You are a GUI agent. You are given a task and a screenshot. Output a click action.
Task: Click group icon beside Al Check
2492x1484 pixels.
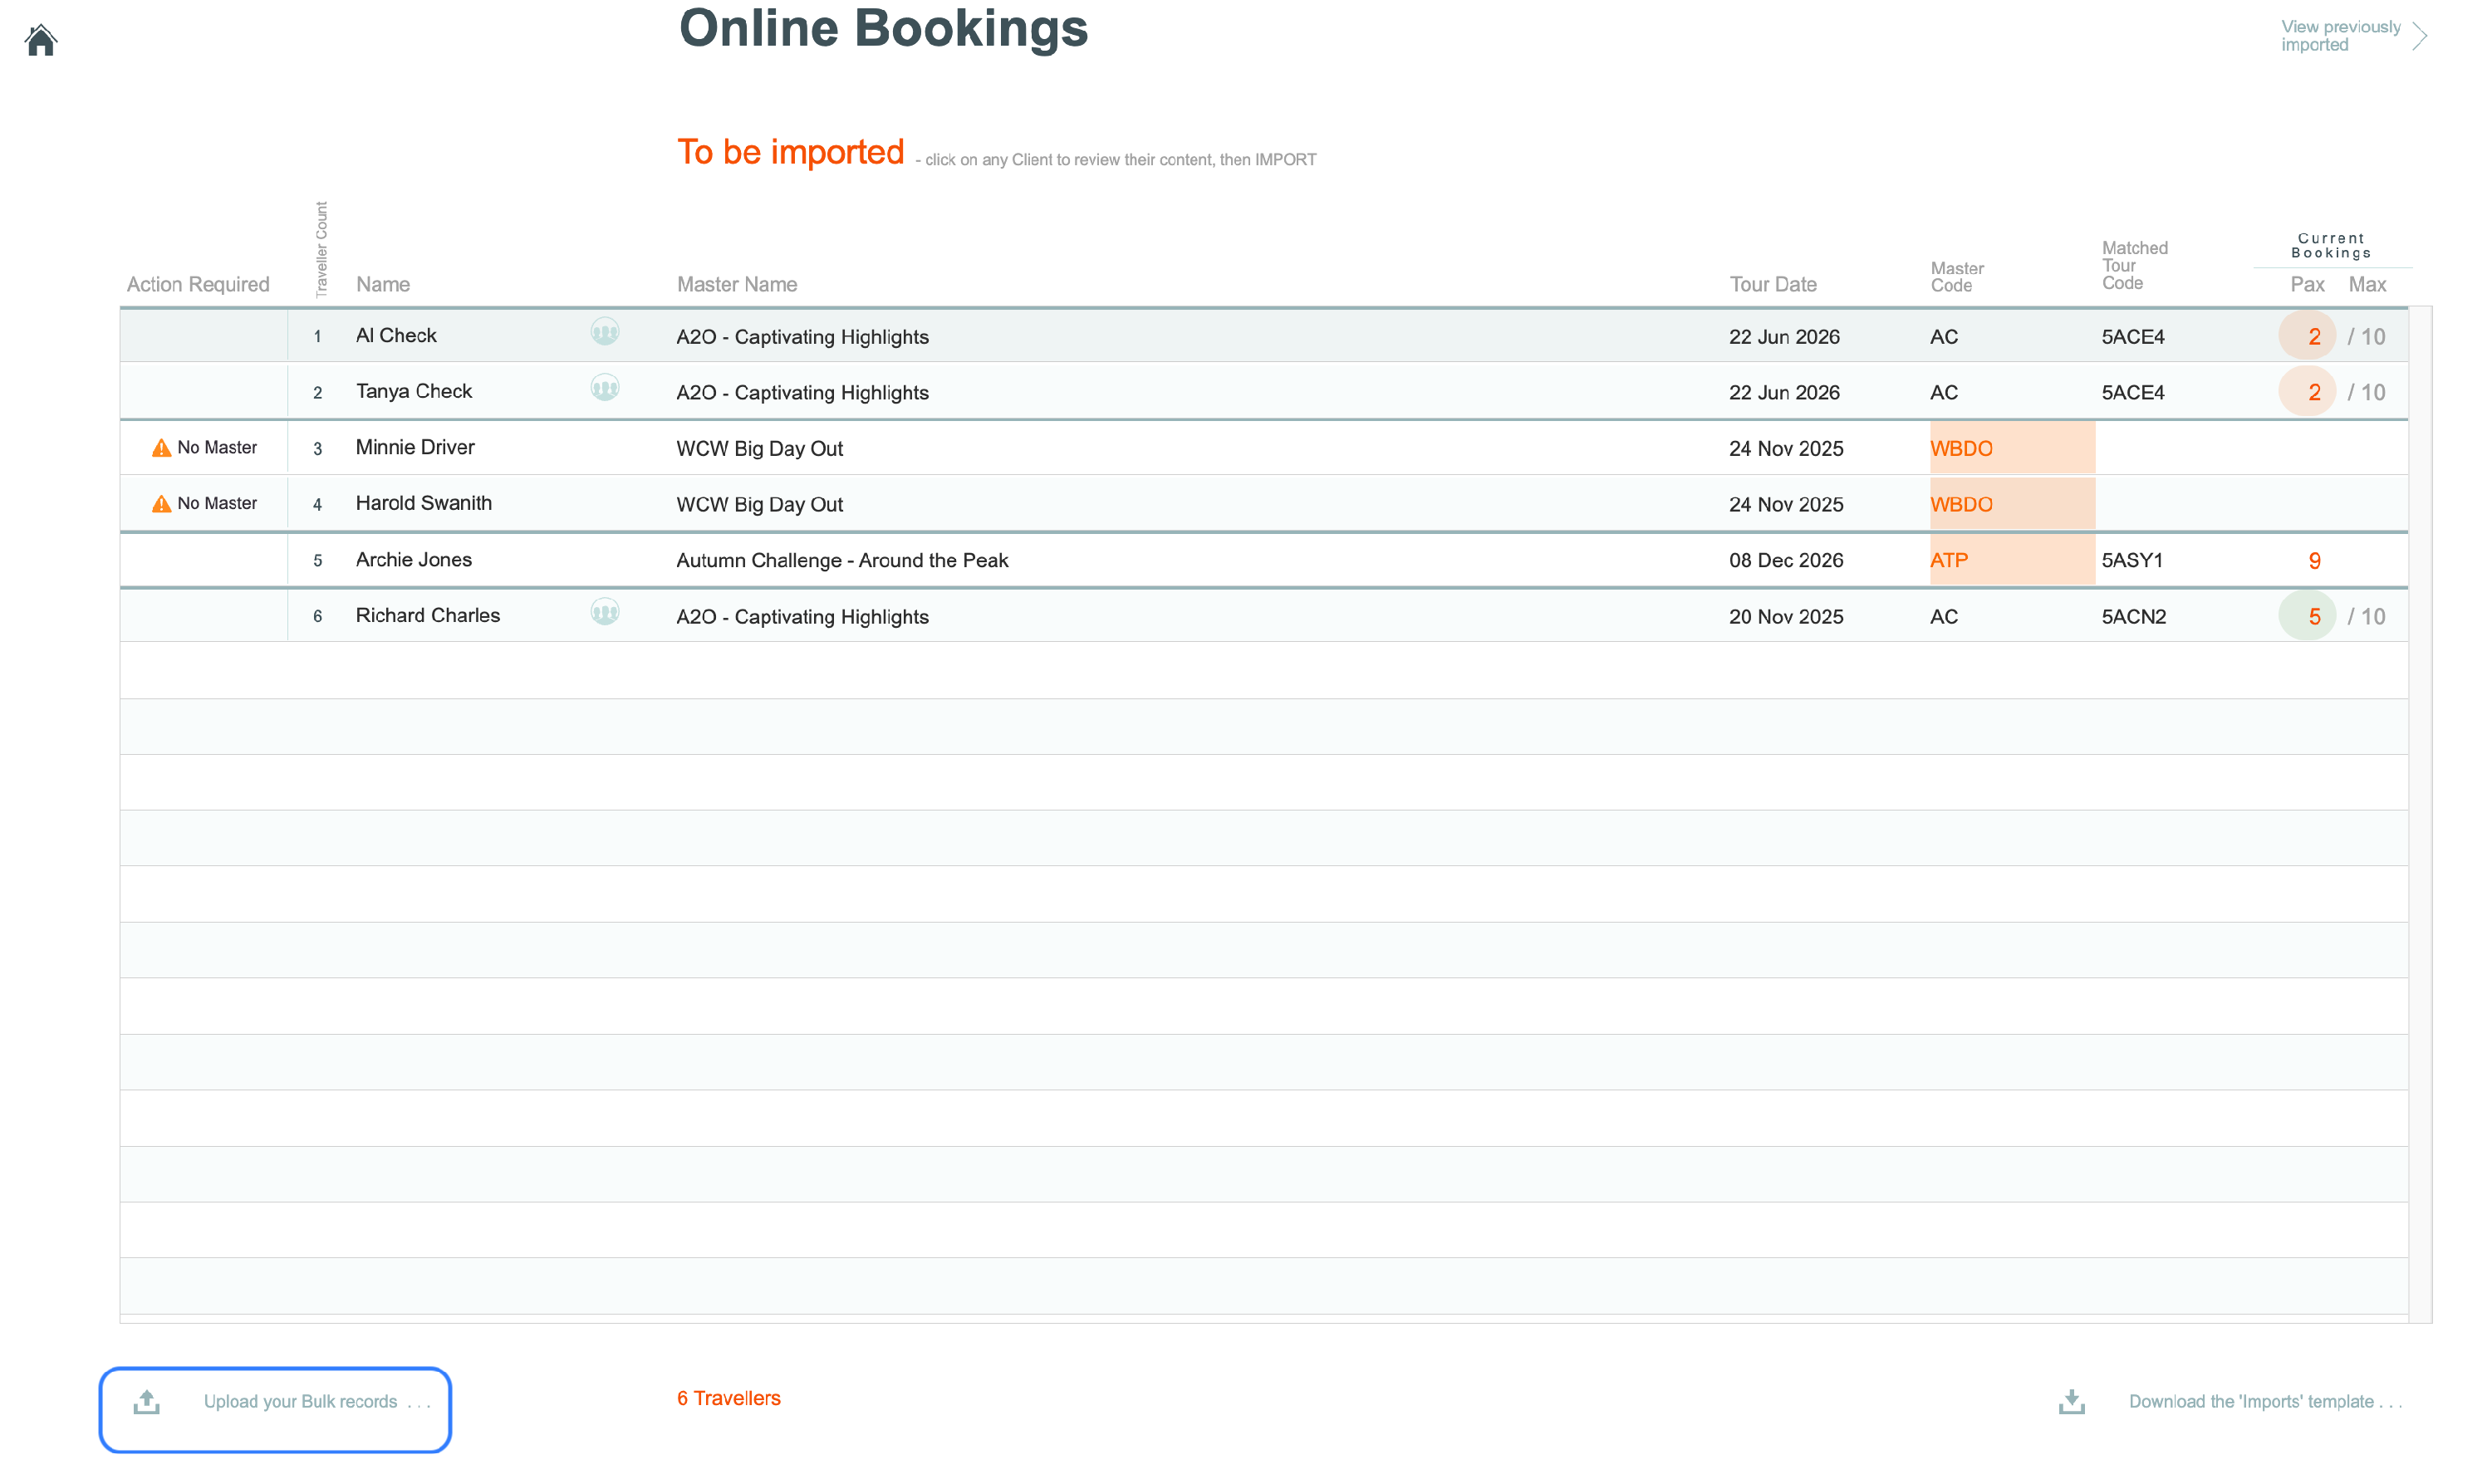[x=605, y=332]
